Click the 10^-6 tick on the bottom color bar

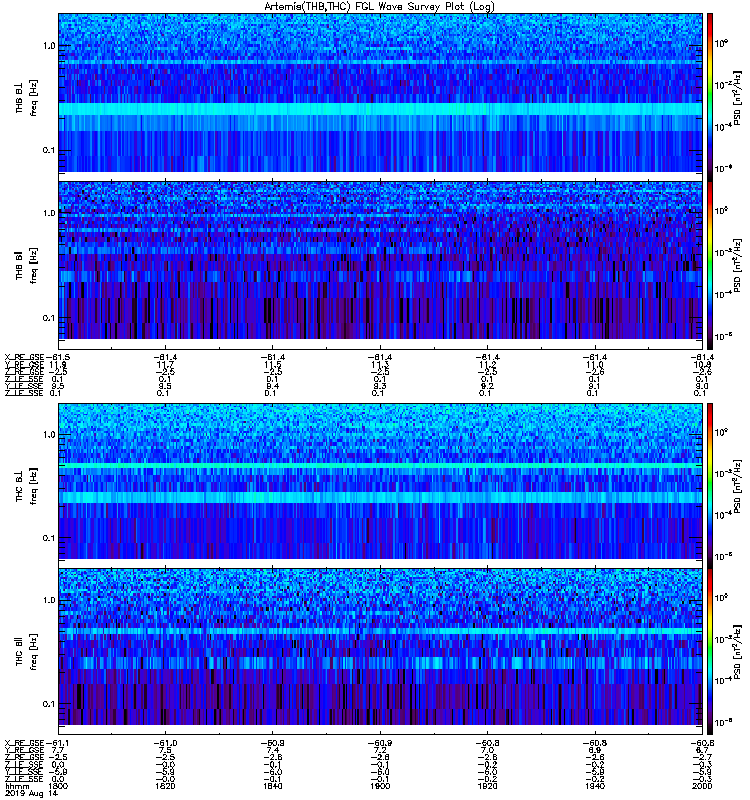pyautogui.click(x=723, y=722)
